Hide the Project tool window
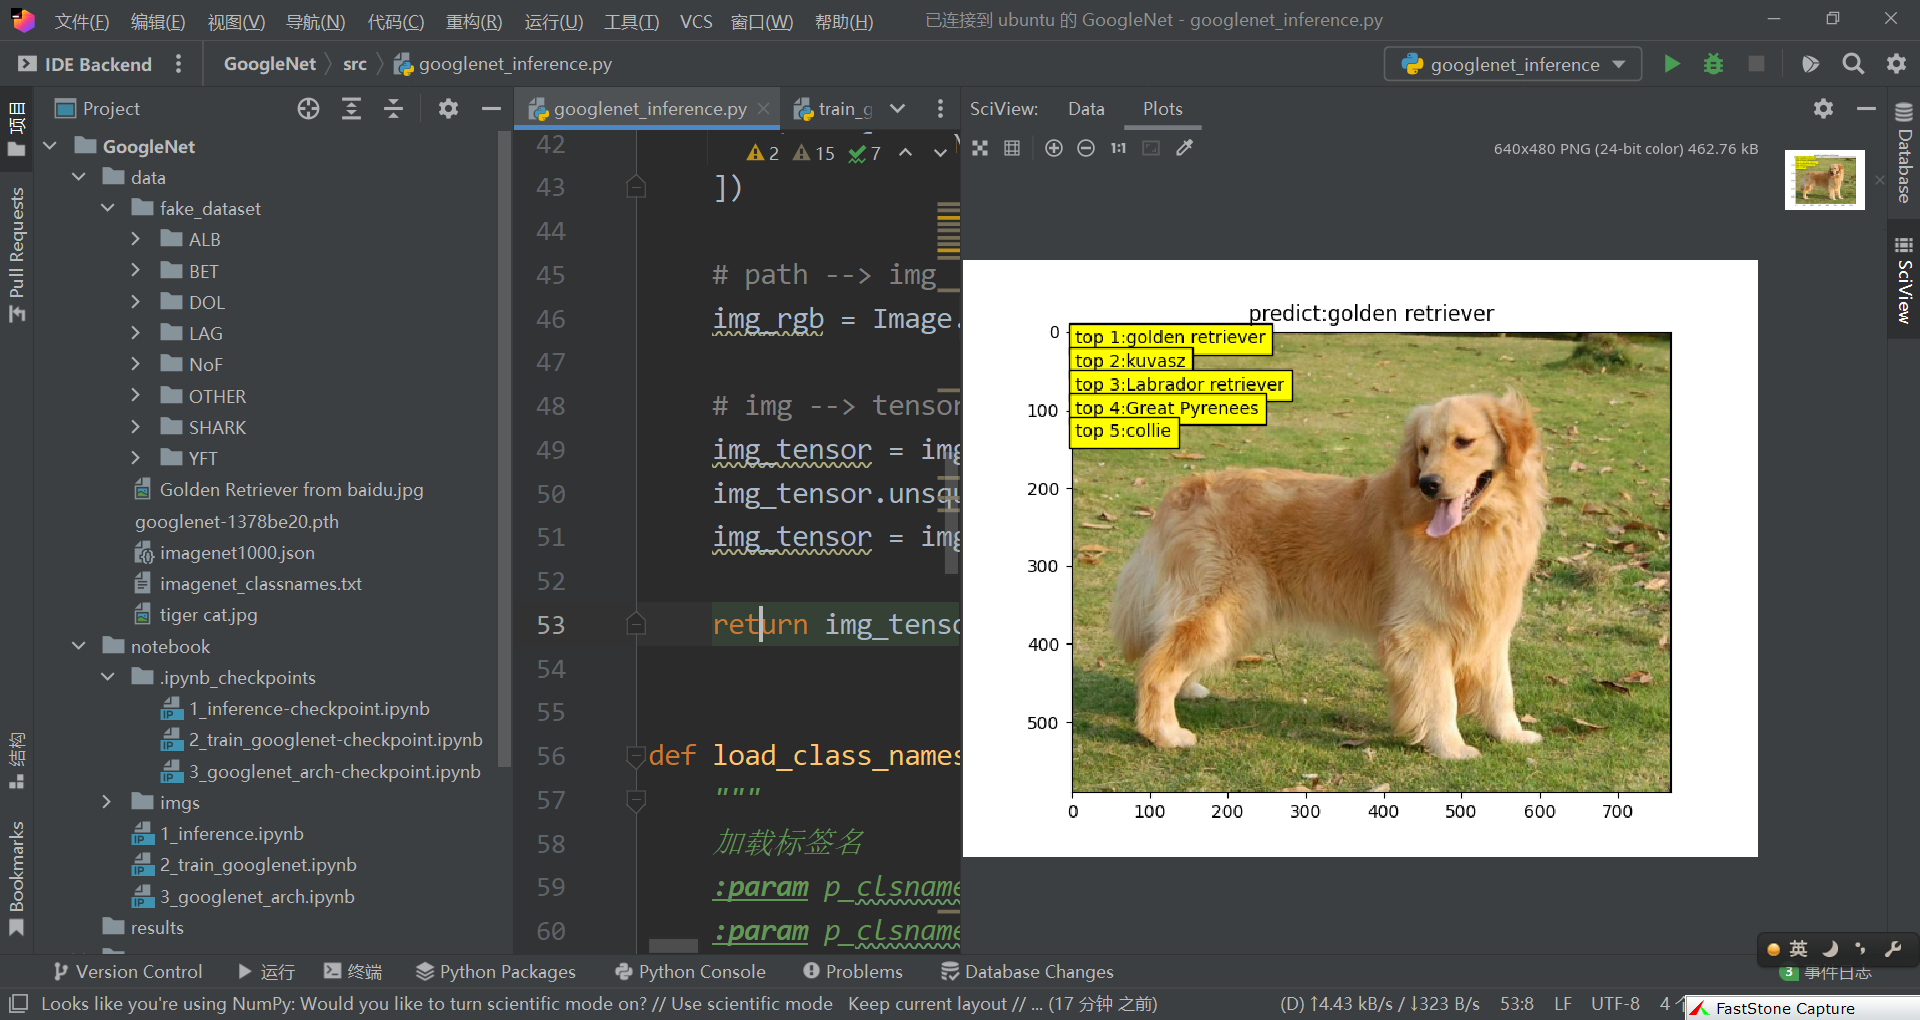Screen dimensions: 1920x1020 coord(491,109)
